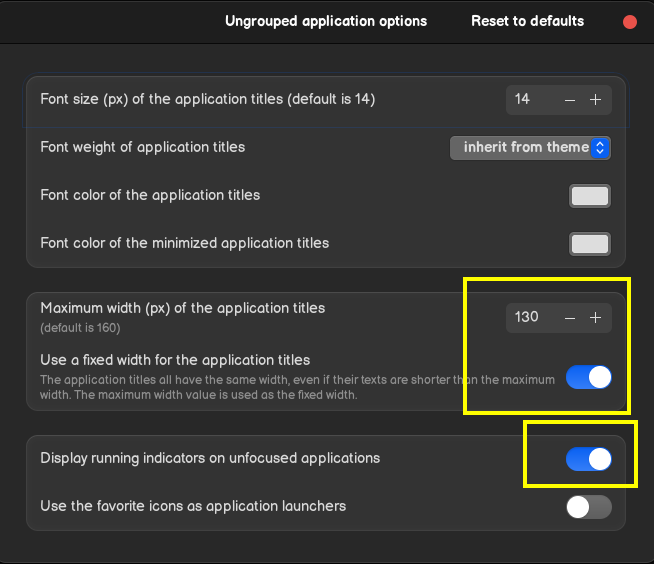Click the Ungrouped application options title

pyautogui.click(x=326, y=21)
